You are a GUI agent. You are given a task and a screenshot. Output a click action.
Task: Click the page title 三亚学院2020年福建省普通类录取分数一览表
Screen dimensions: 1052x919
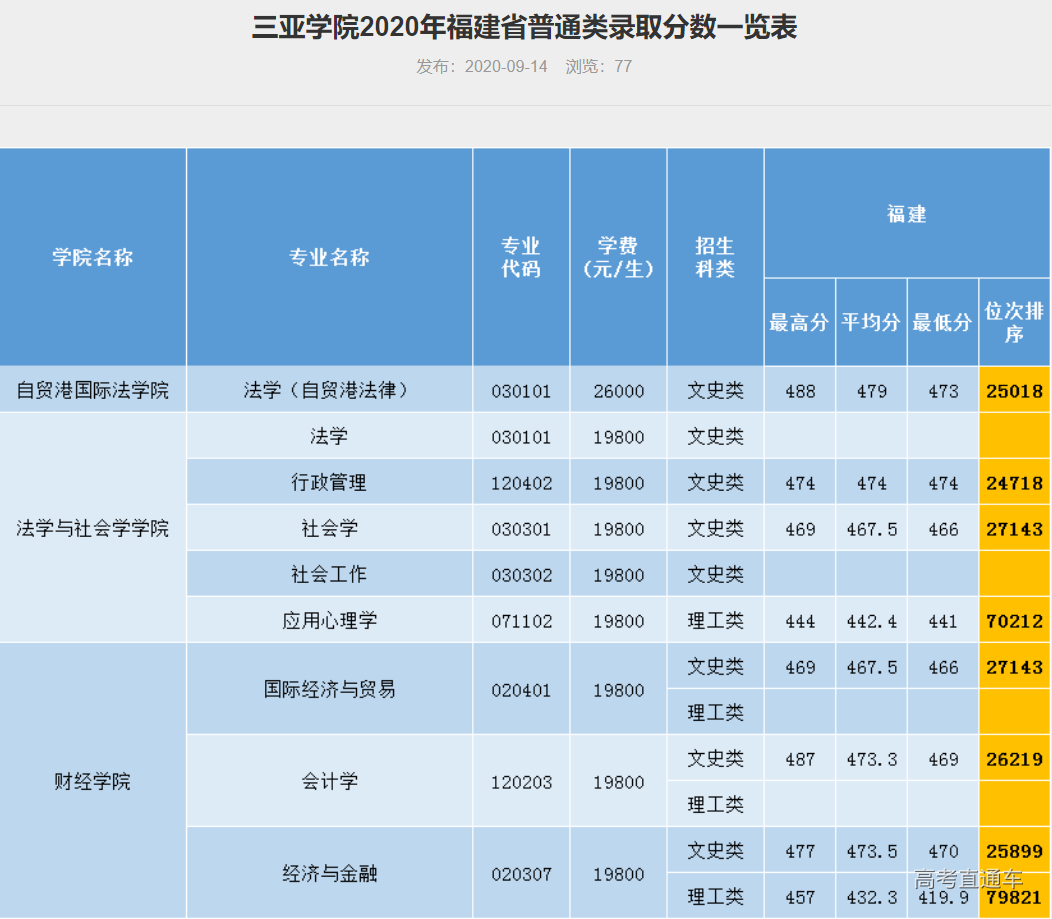pos(526,28)
